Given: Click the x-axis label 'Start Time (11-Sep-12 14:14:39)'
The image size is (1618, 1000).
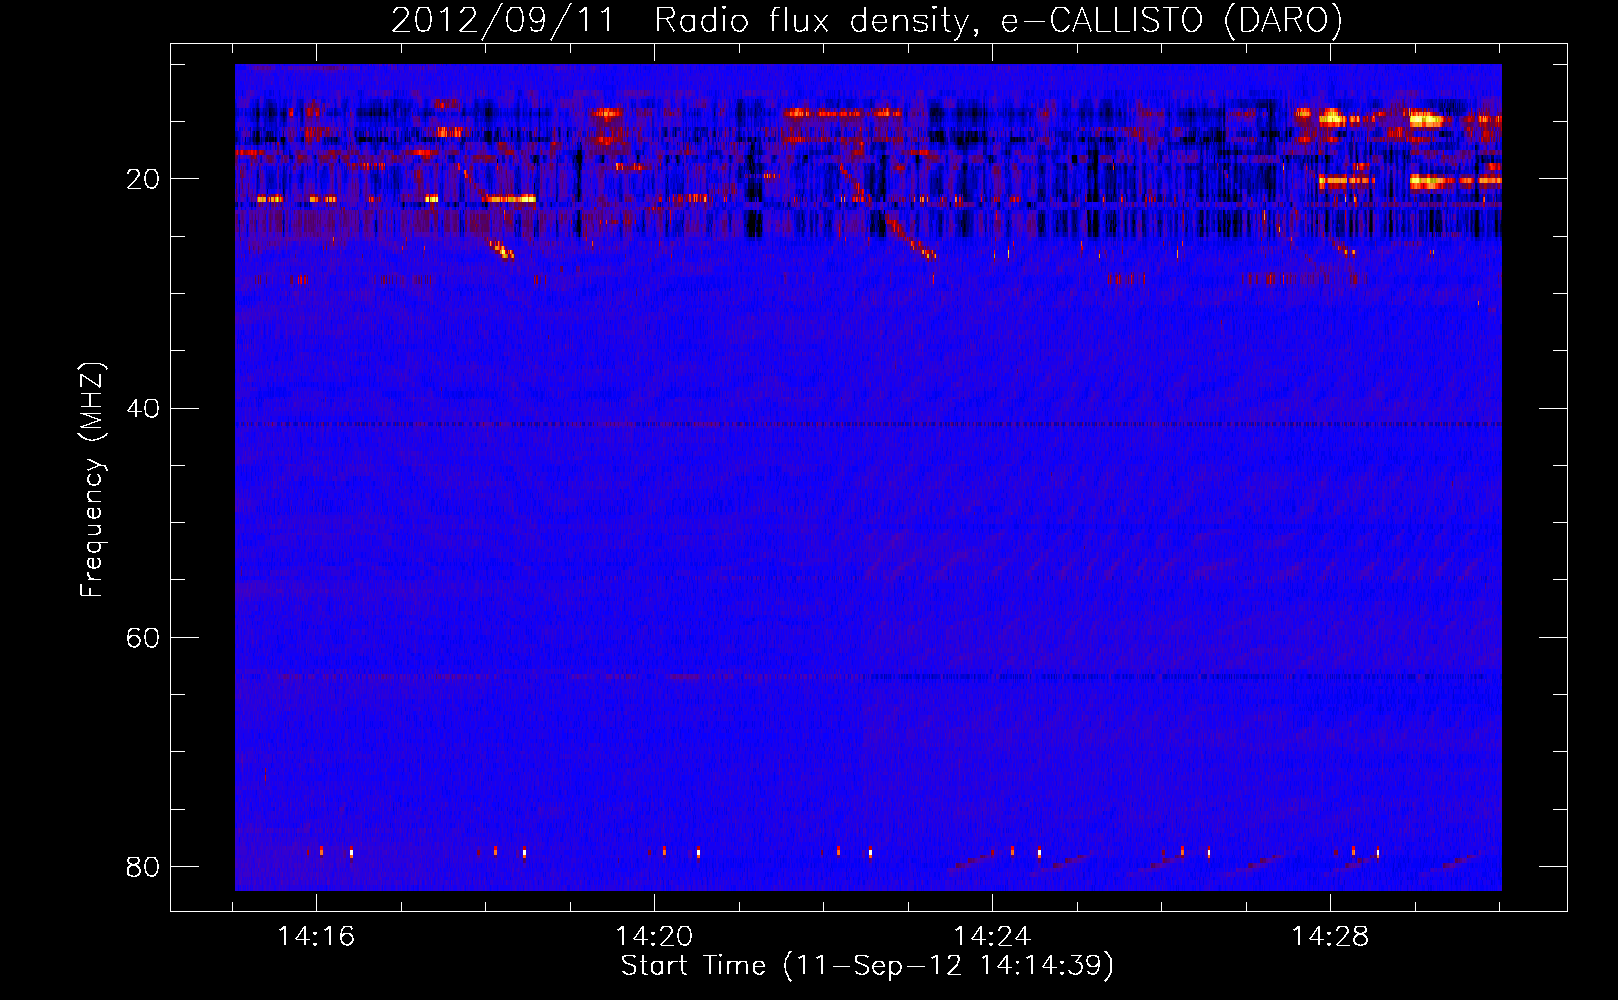Looking at the screenshot, I should click(x=867, y=966).
